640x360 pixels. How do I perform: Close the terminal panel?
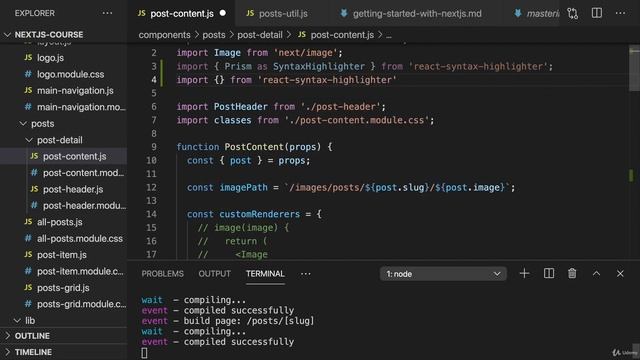tap(620, 273)
